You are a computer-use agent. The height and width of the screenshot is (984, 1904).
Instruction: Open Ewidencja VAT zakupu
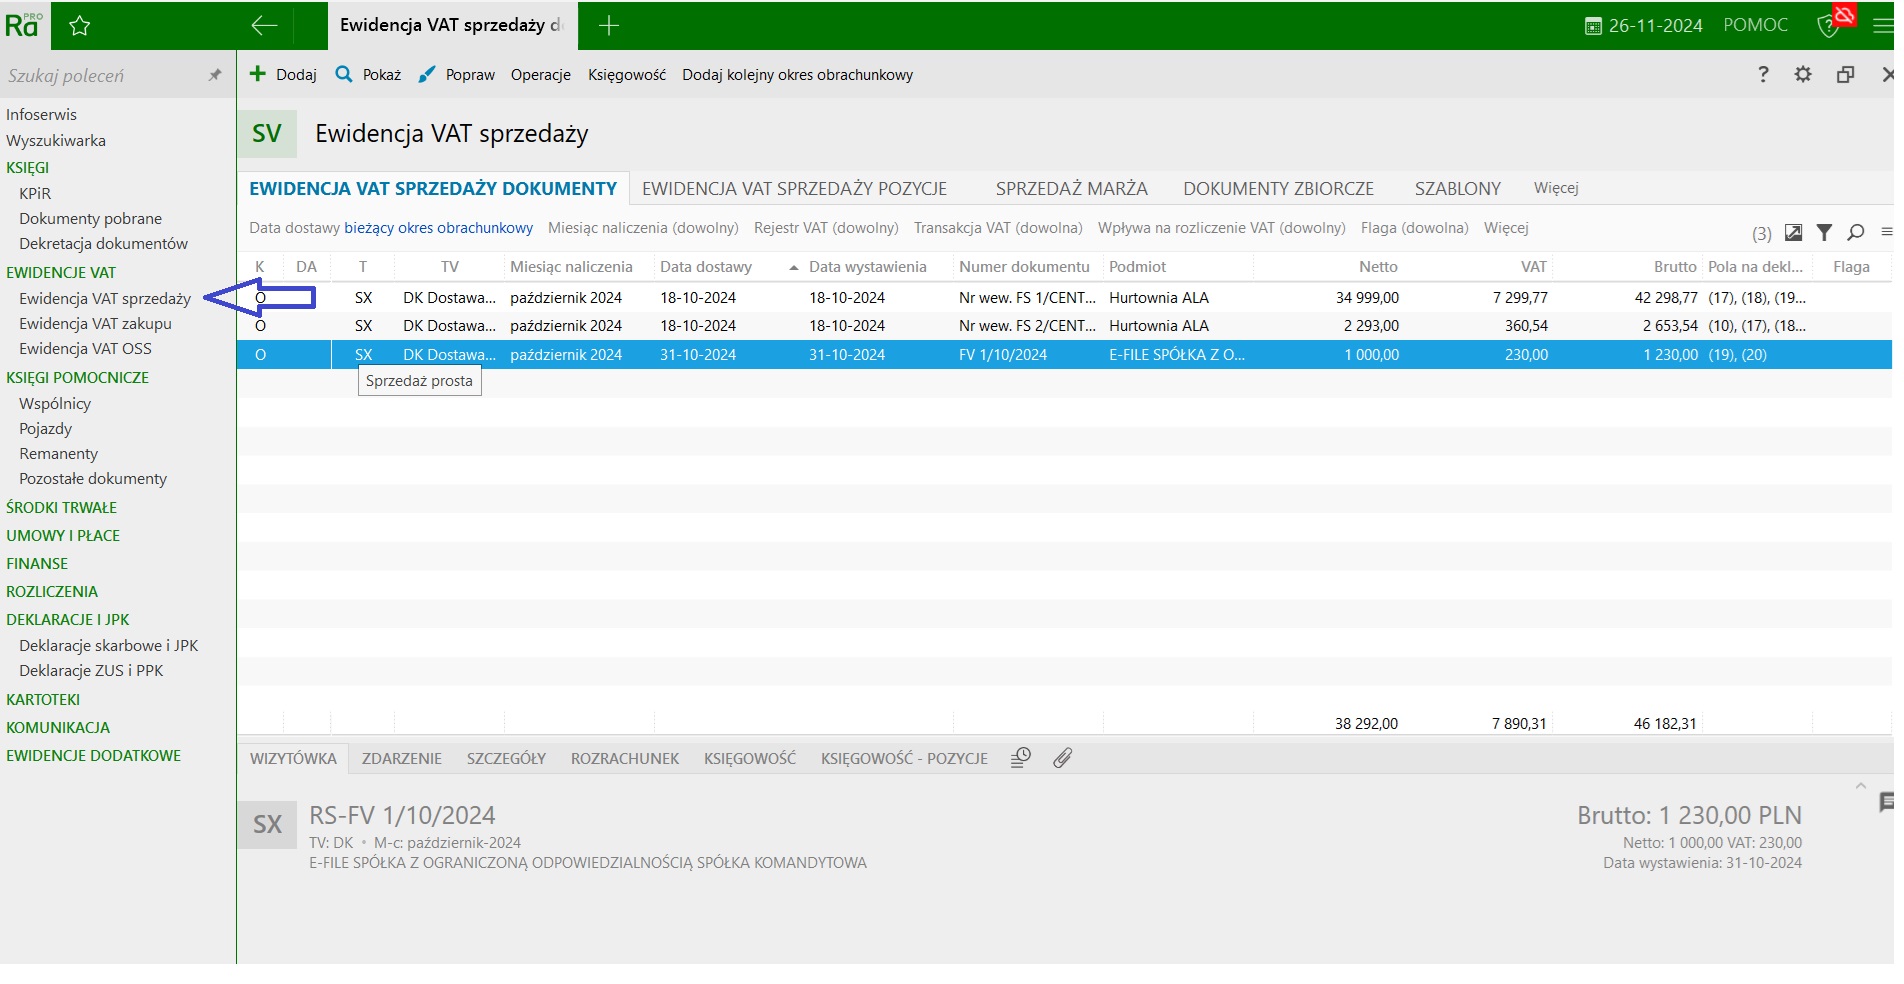95,324
